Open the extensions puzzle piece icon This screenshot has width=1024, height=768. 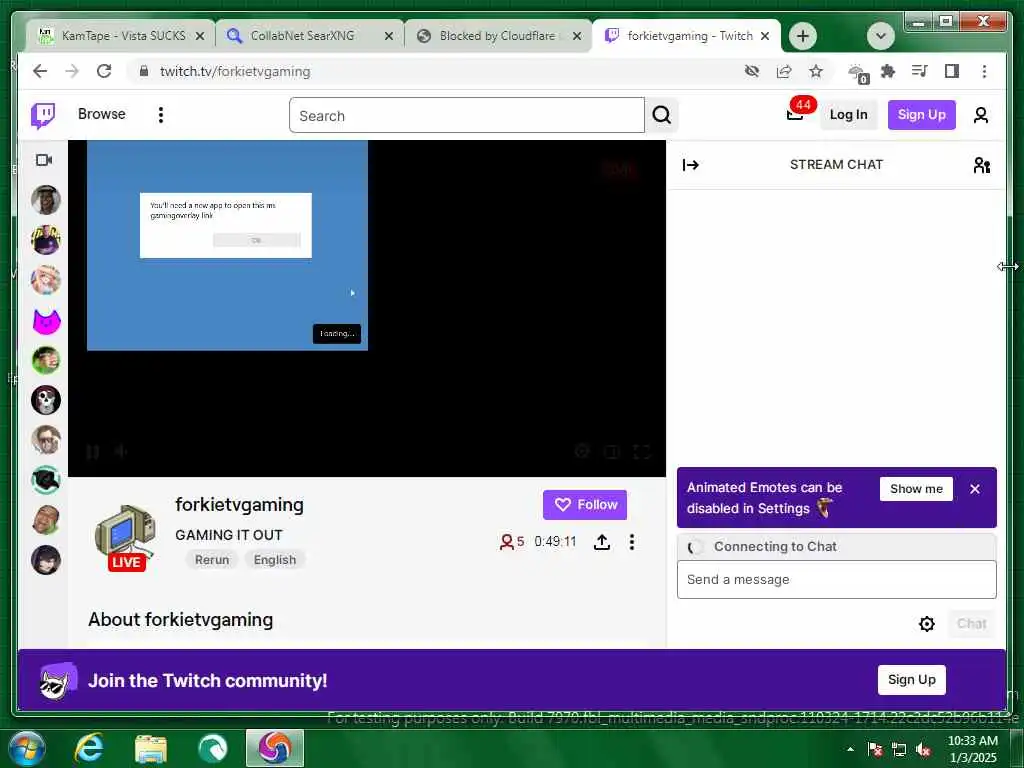coord(888,71)
